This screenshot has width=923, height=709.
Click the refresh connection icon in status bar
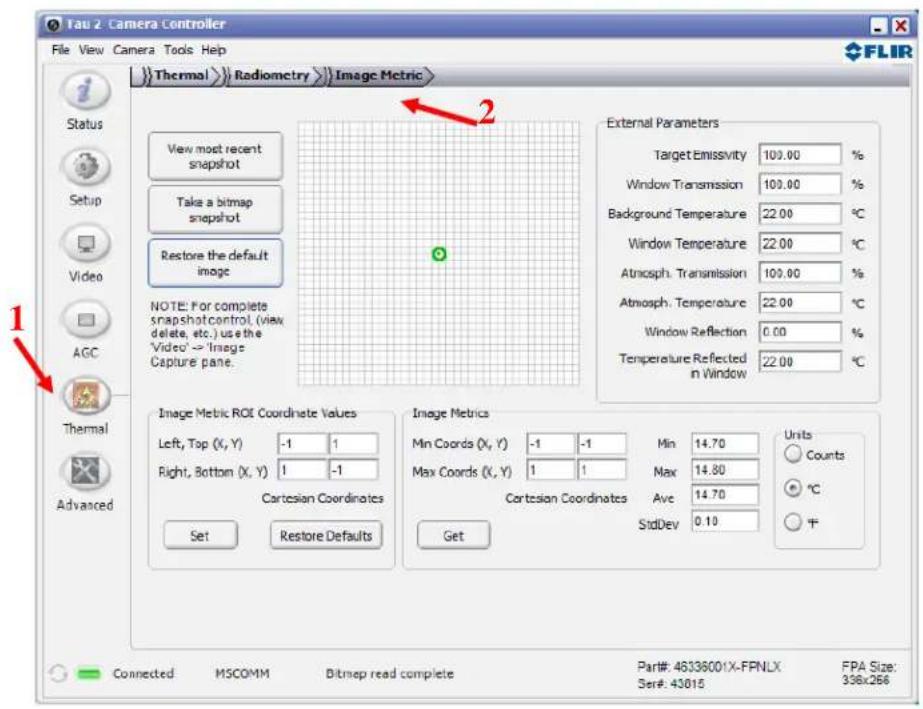[58, 673]
